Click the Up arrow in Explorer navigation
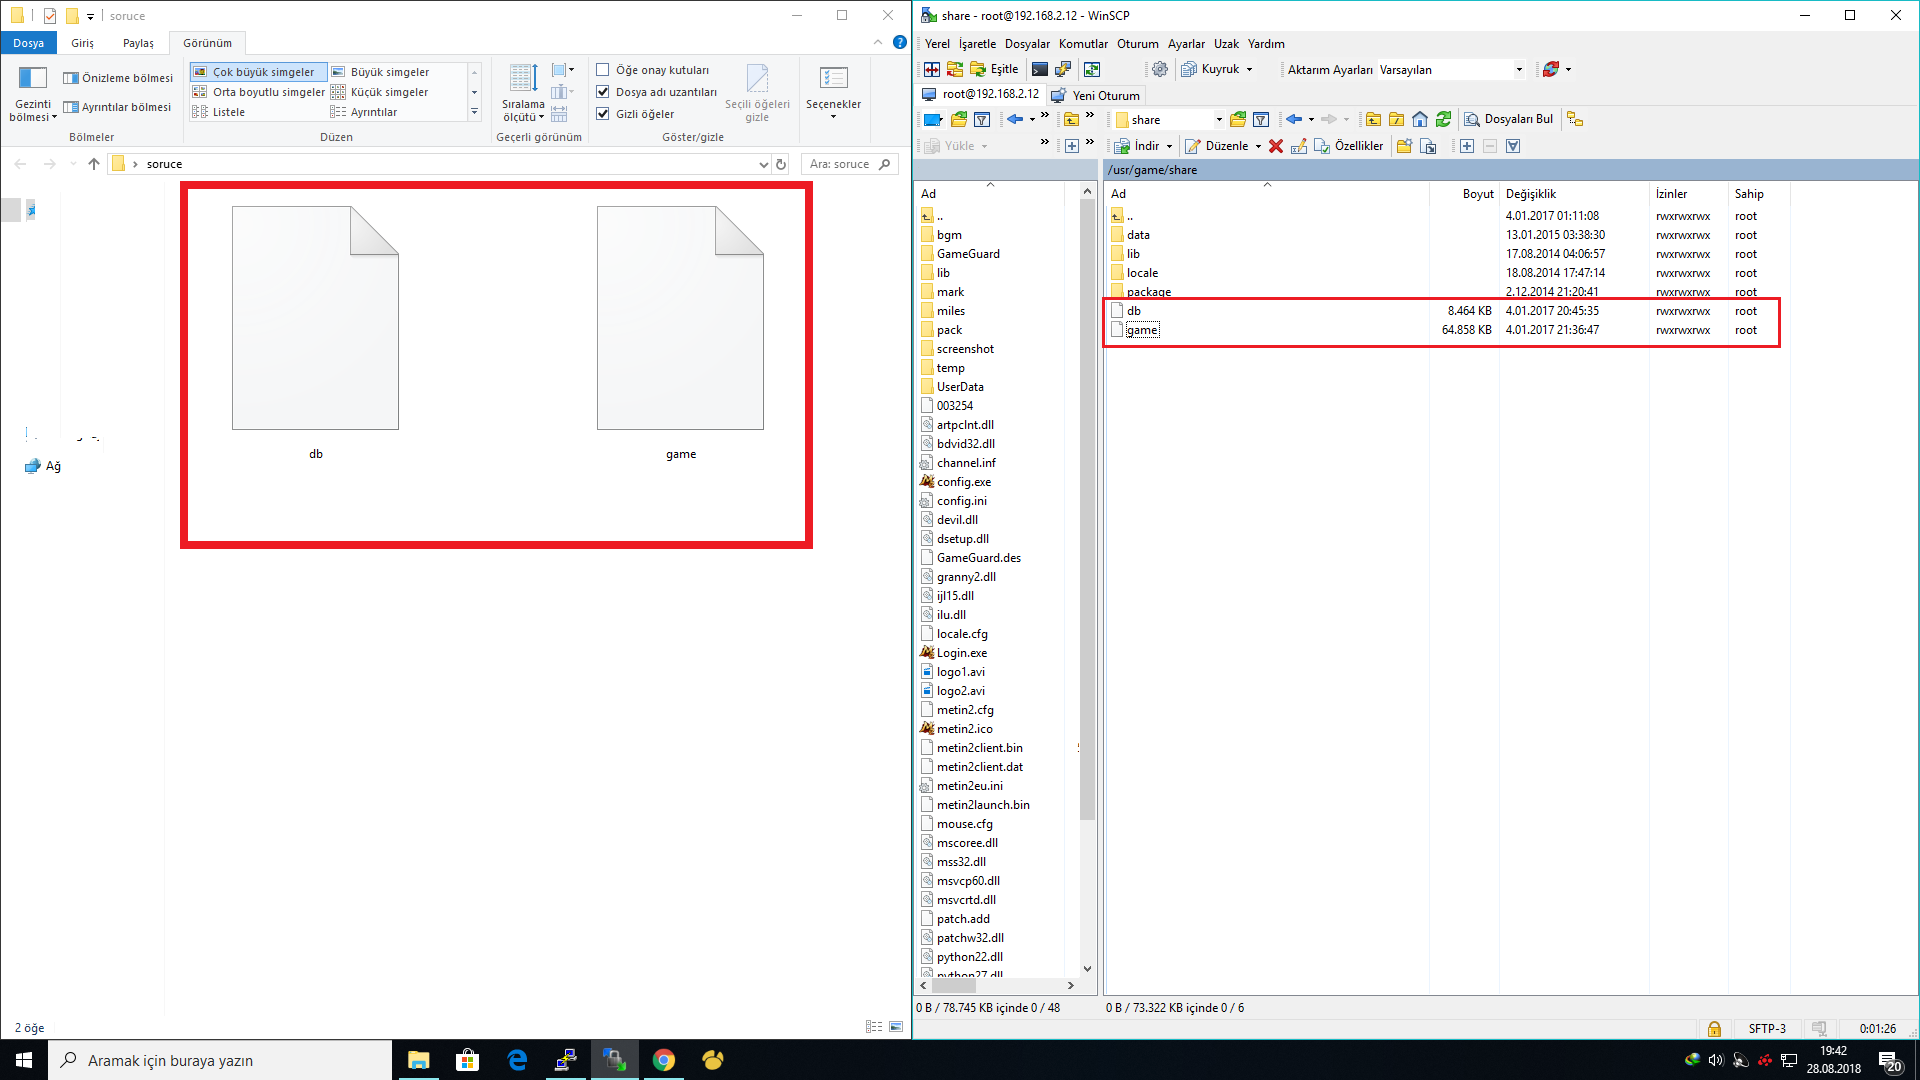 94,164
